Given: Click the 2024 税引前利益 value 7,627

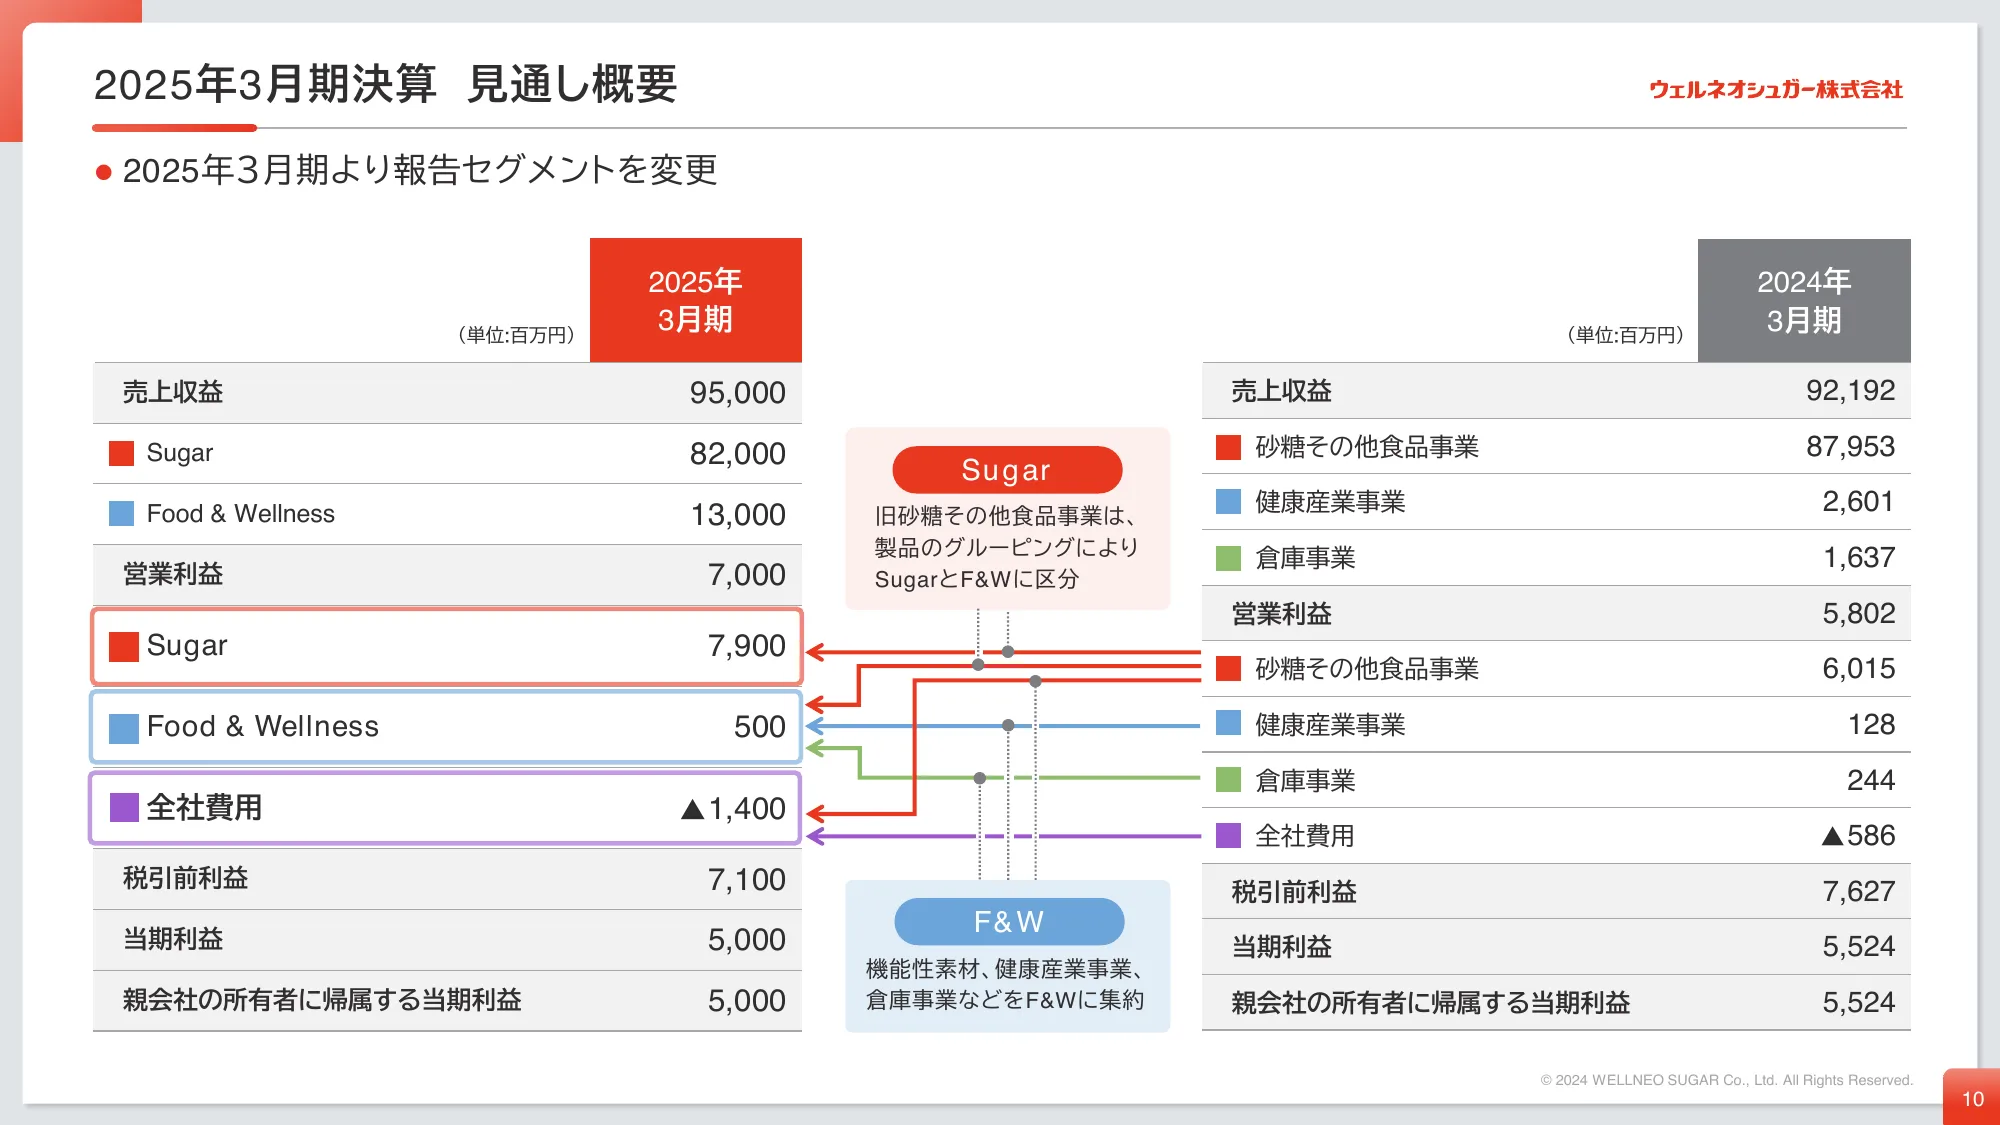Looking at the screenshot, I should point(1858,892).
